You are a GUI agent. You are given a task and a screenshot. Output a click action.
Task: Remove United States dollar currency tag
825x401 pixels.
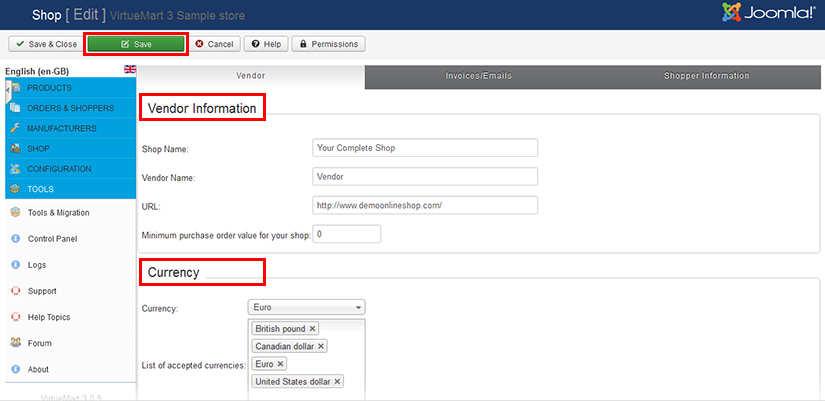(338, 382)
